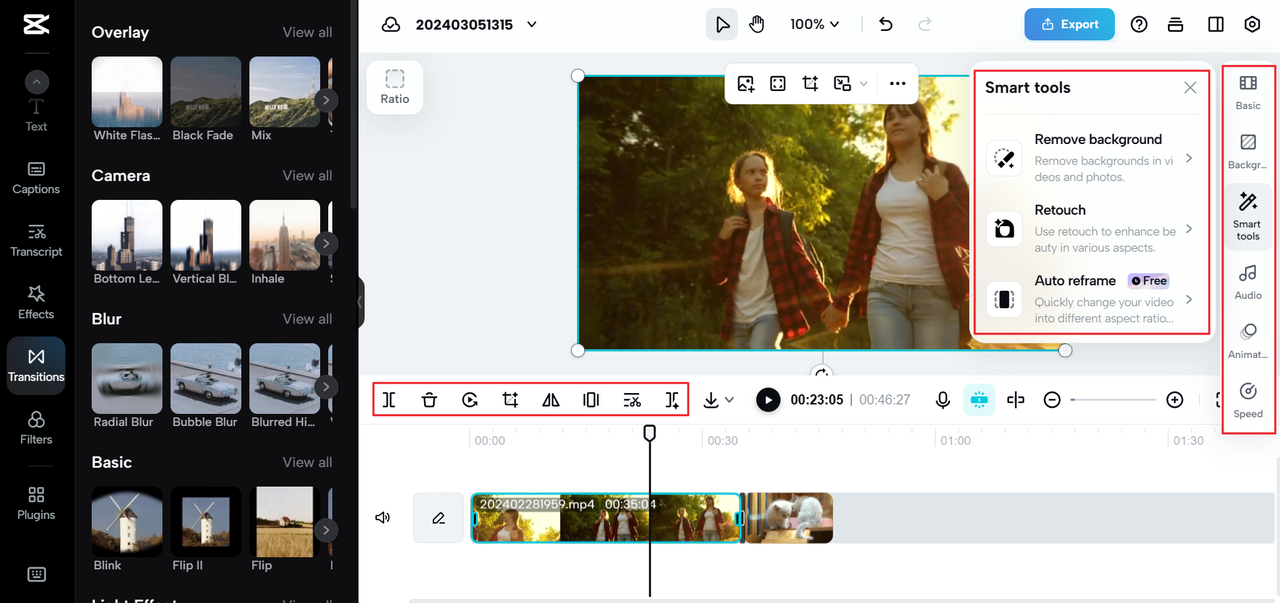The image size is (1280, 603).
Task: Toggle the side panel layout icon
Action: [x=1215, y=24]
